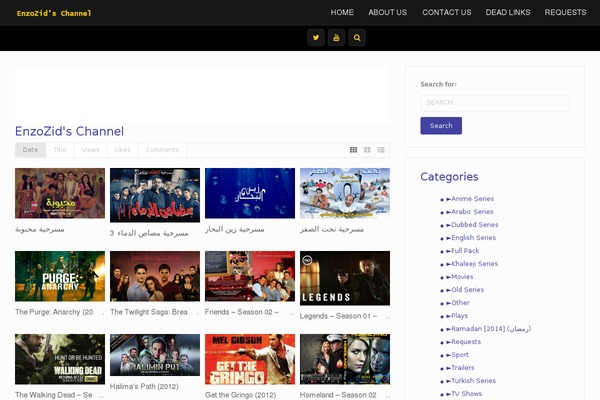
Task: Open The Walking Dead thumbnail
Action: click(x=60, y=359)
